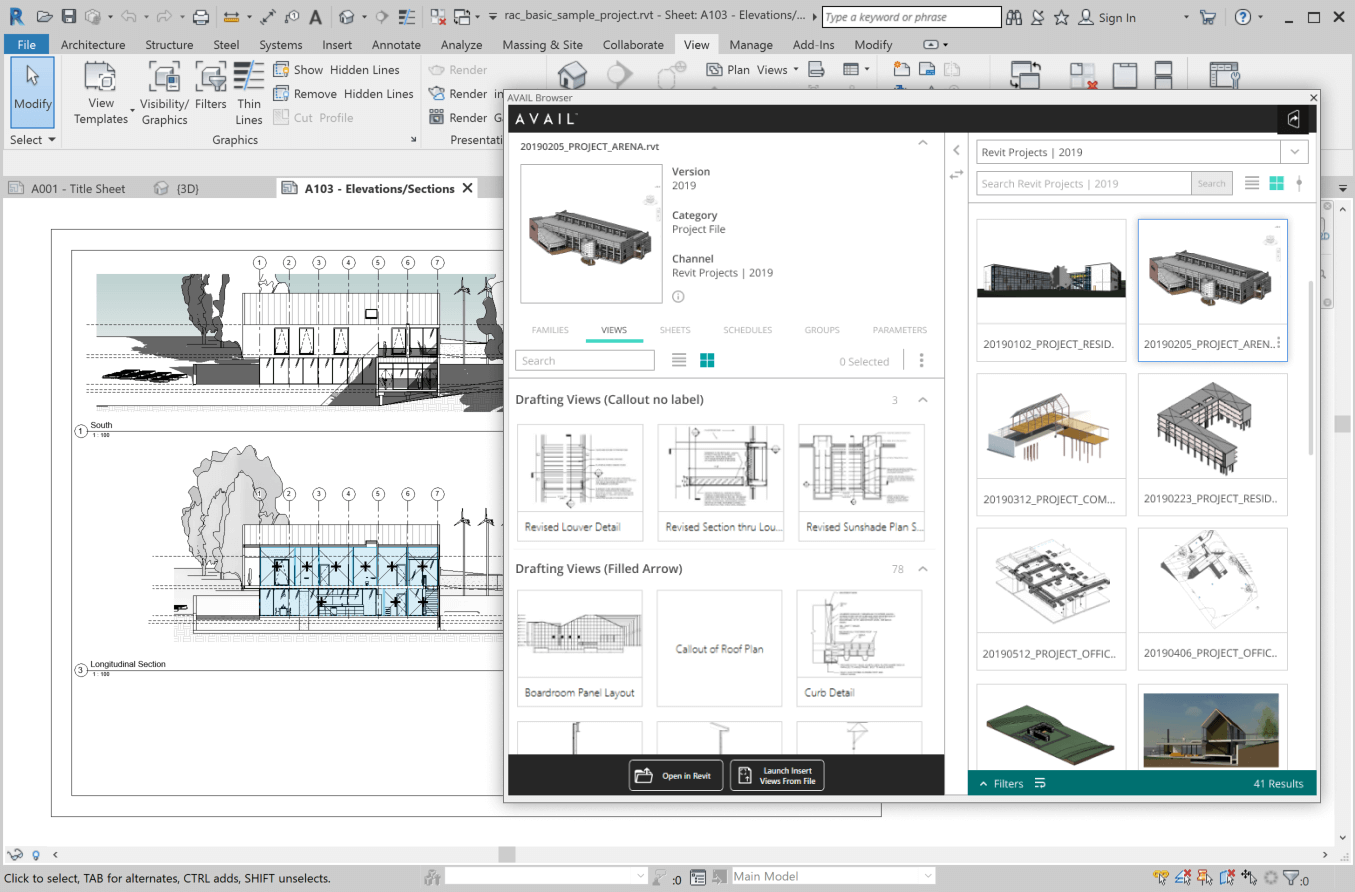Select Boardroom Panel Layout view thumbnail
The image size is (1355, 892).
point(580,648)
